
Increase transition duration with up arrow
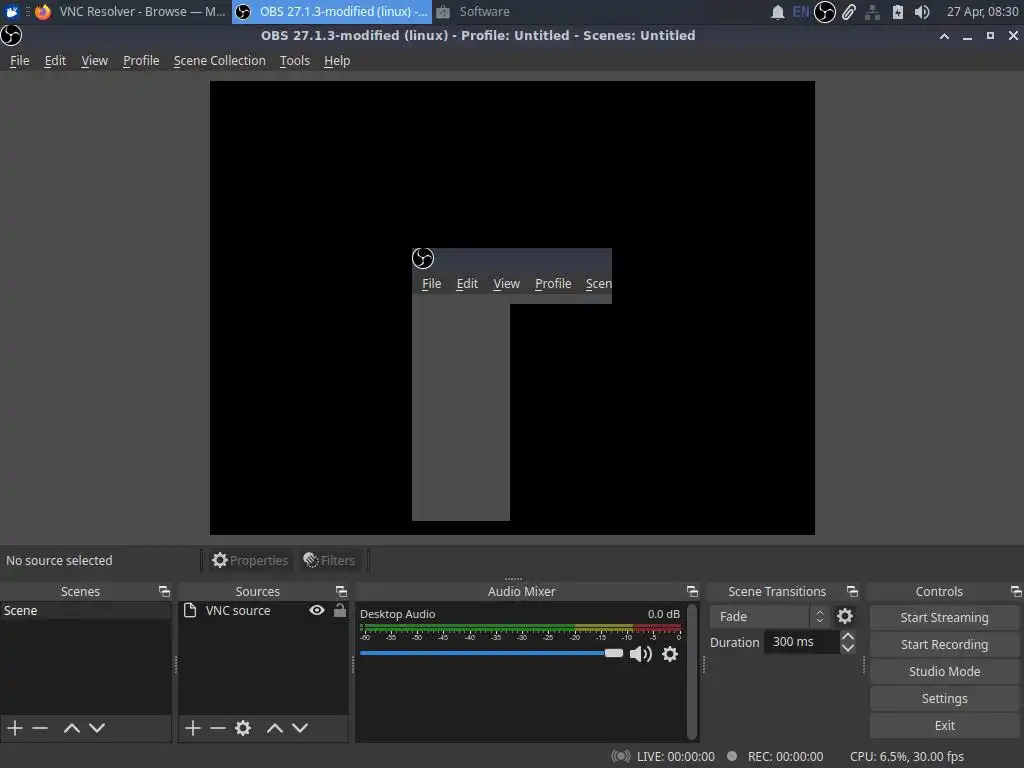pos(848,636)
